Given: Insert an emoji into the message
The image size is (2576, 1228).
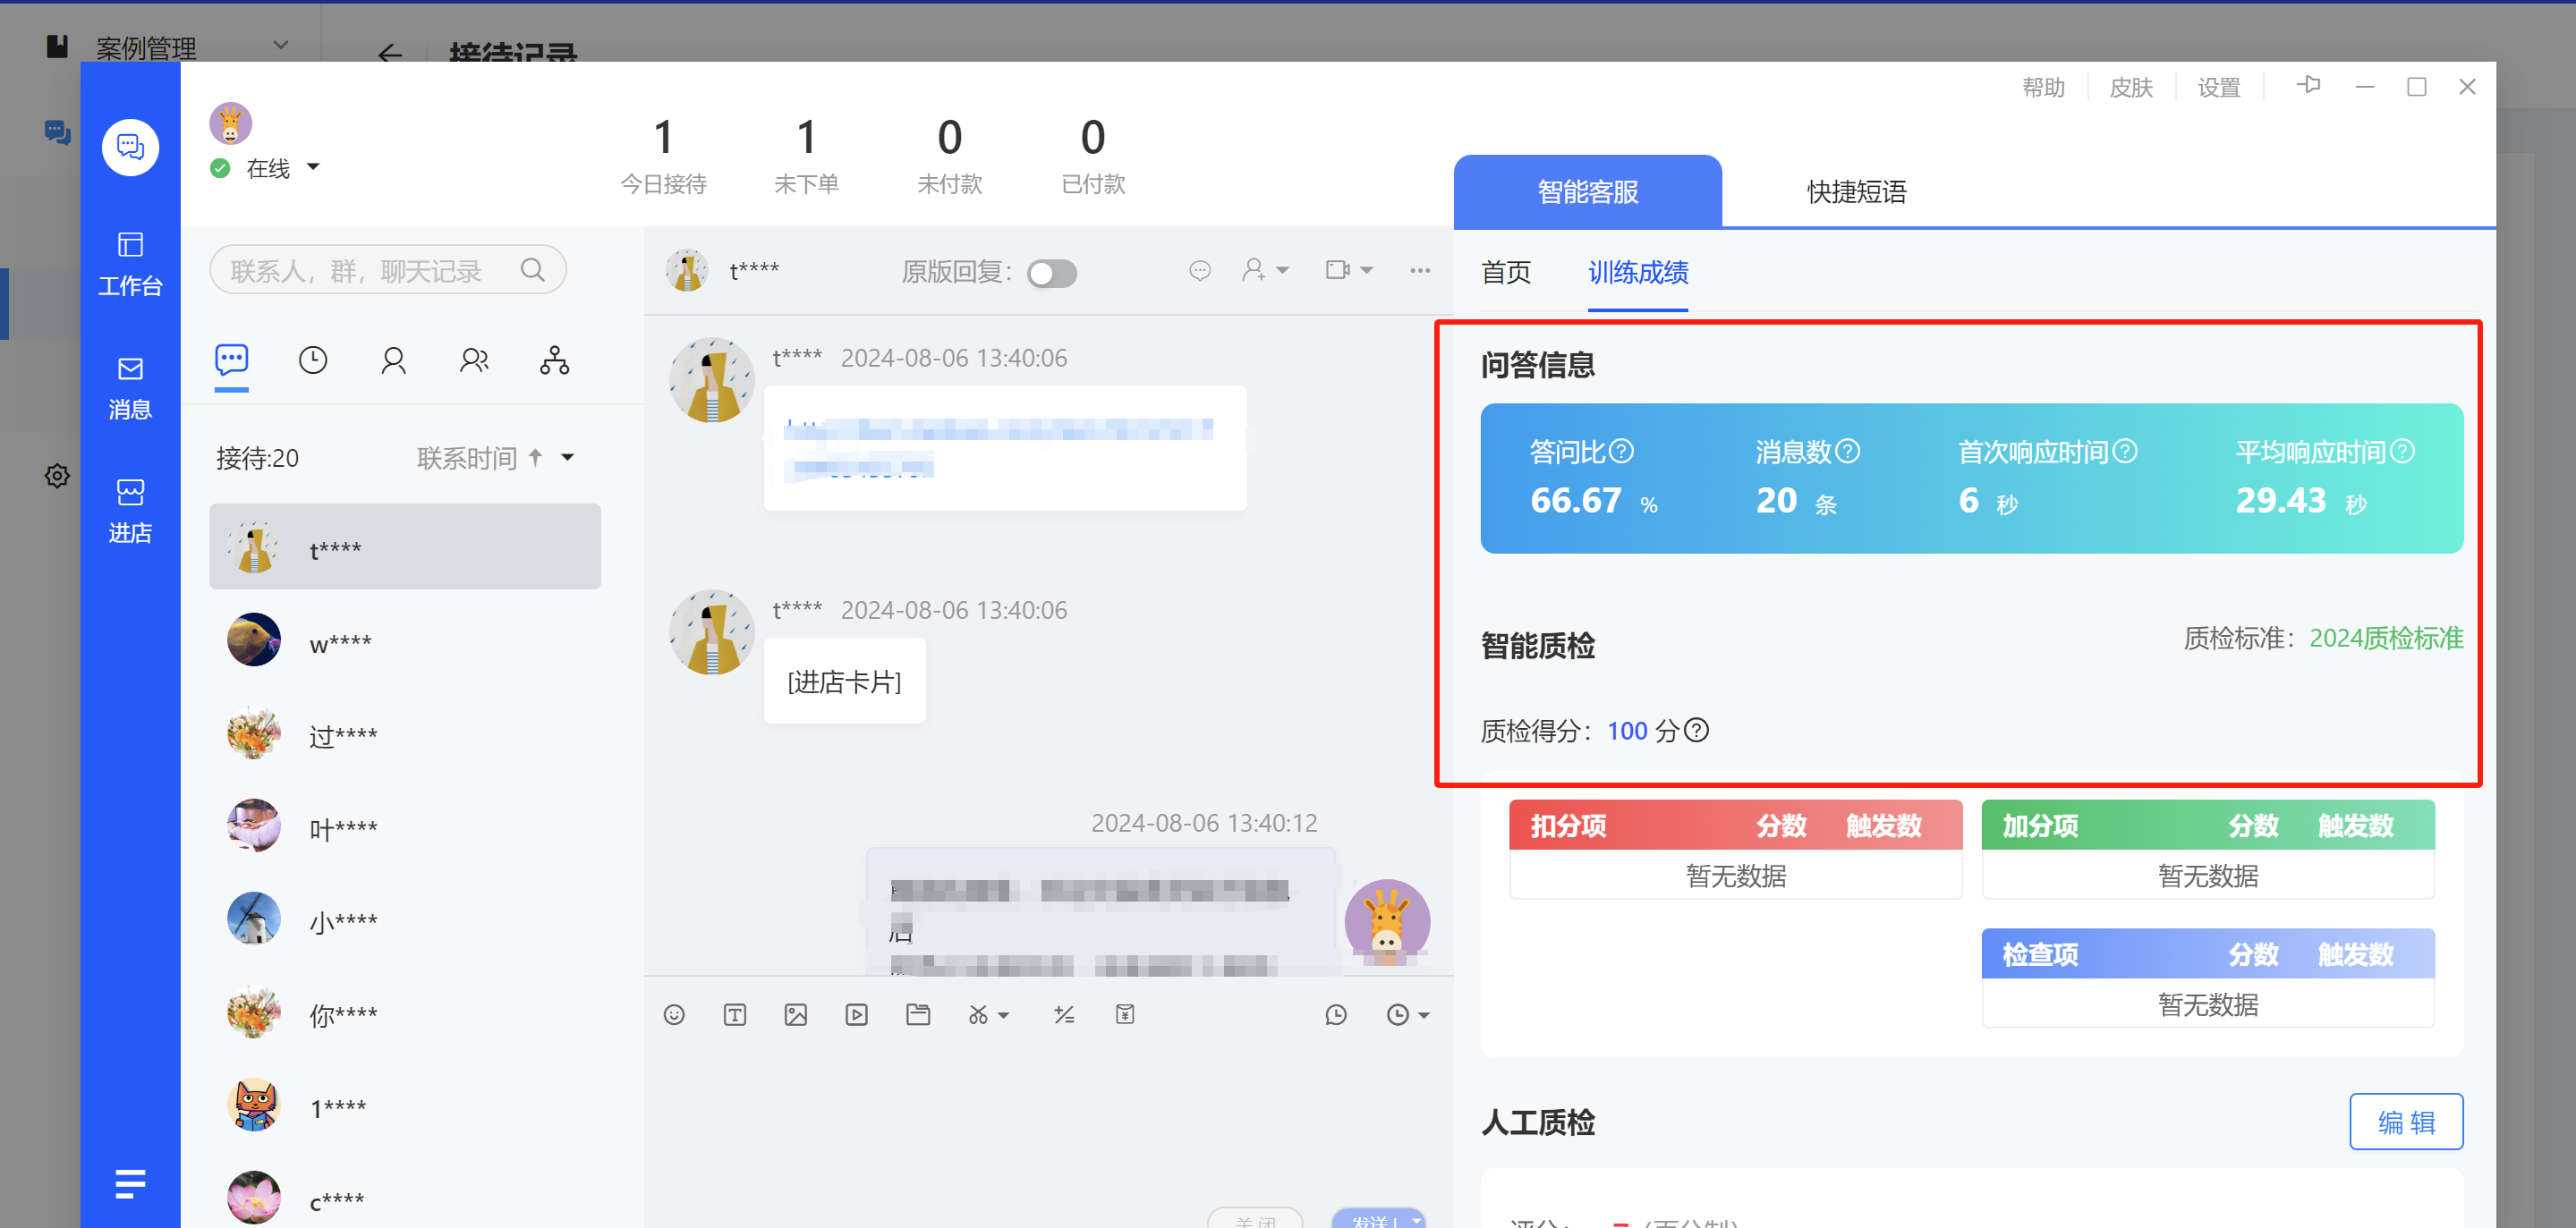Looking at the screenshot, I should pos(674,1015).
